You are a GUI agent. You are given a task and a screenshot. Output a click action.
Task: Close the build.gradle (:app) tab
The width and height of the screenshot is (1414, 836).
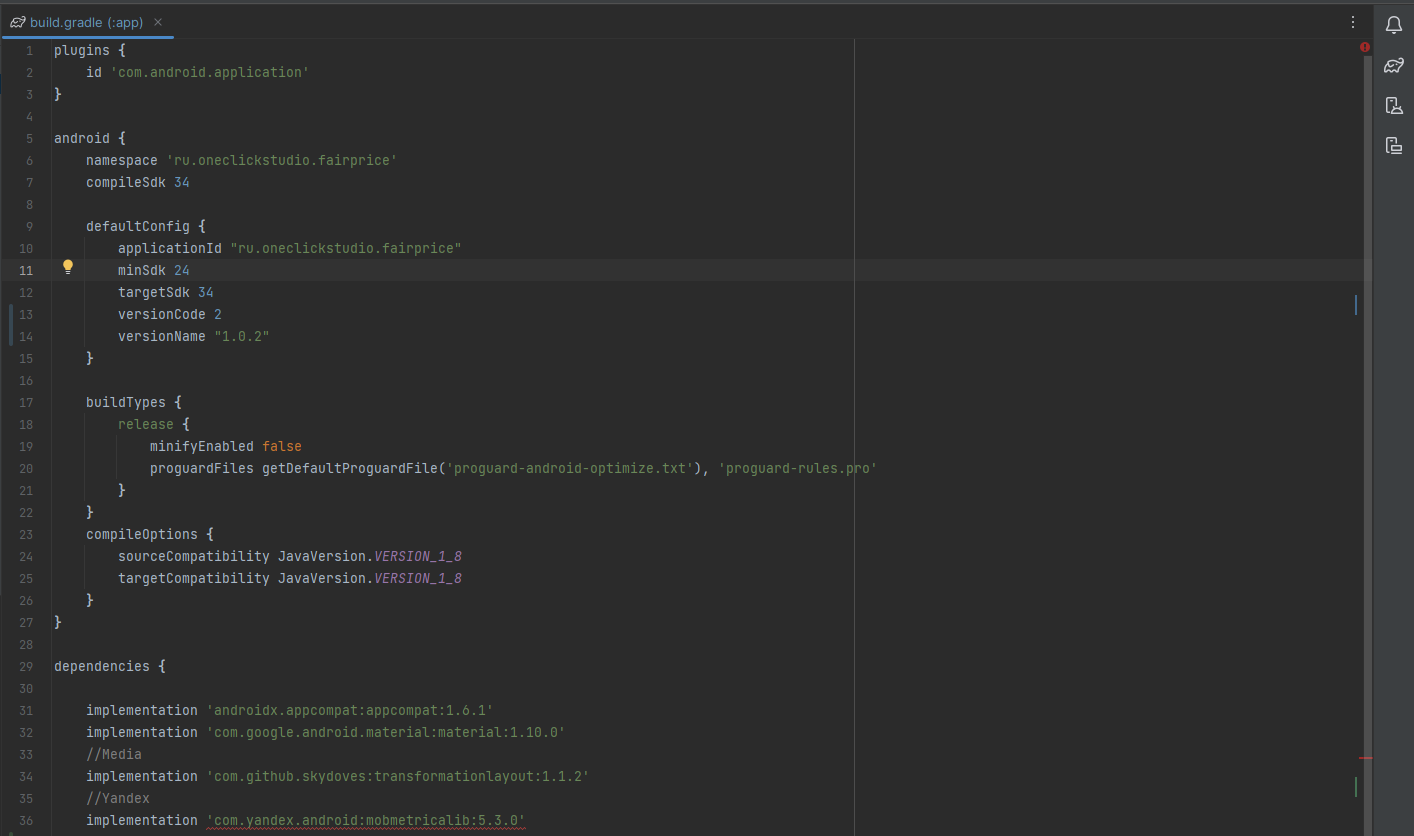158,22
